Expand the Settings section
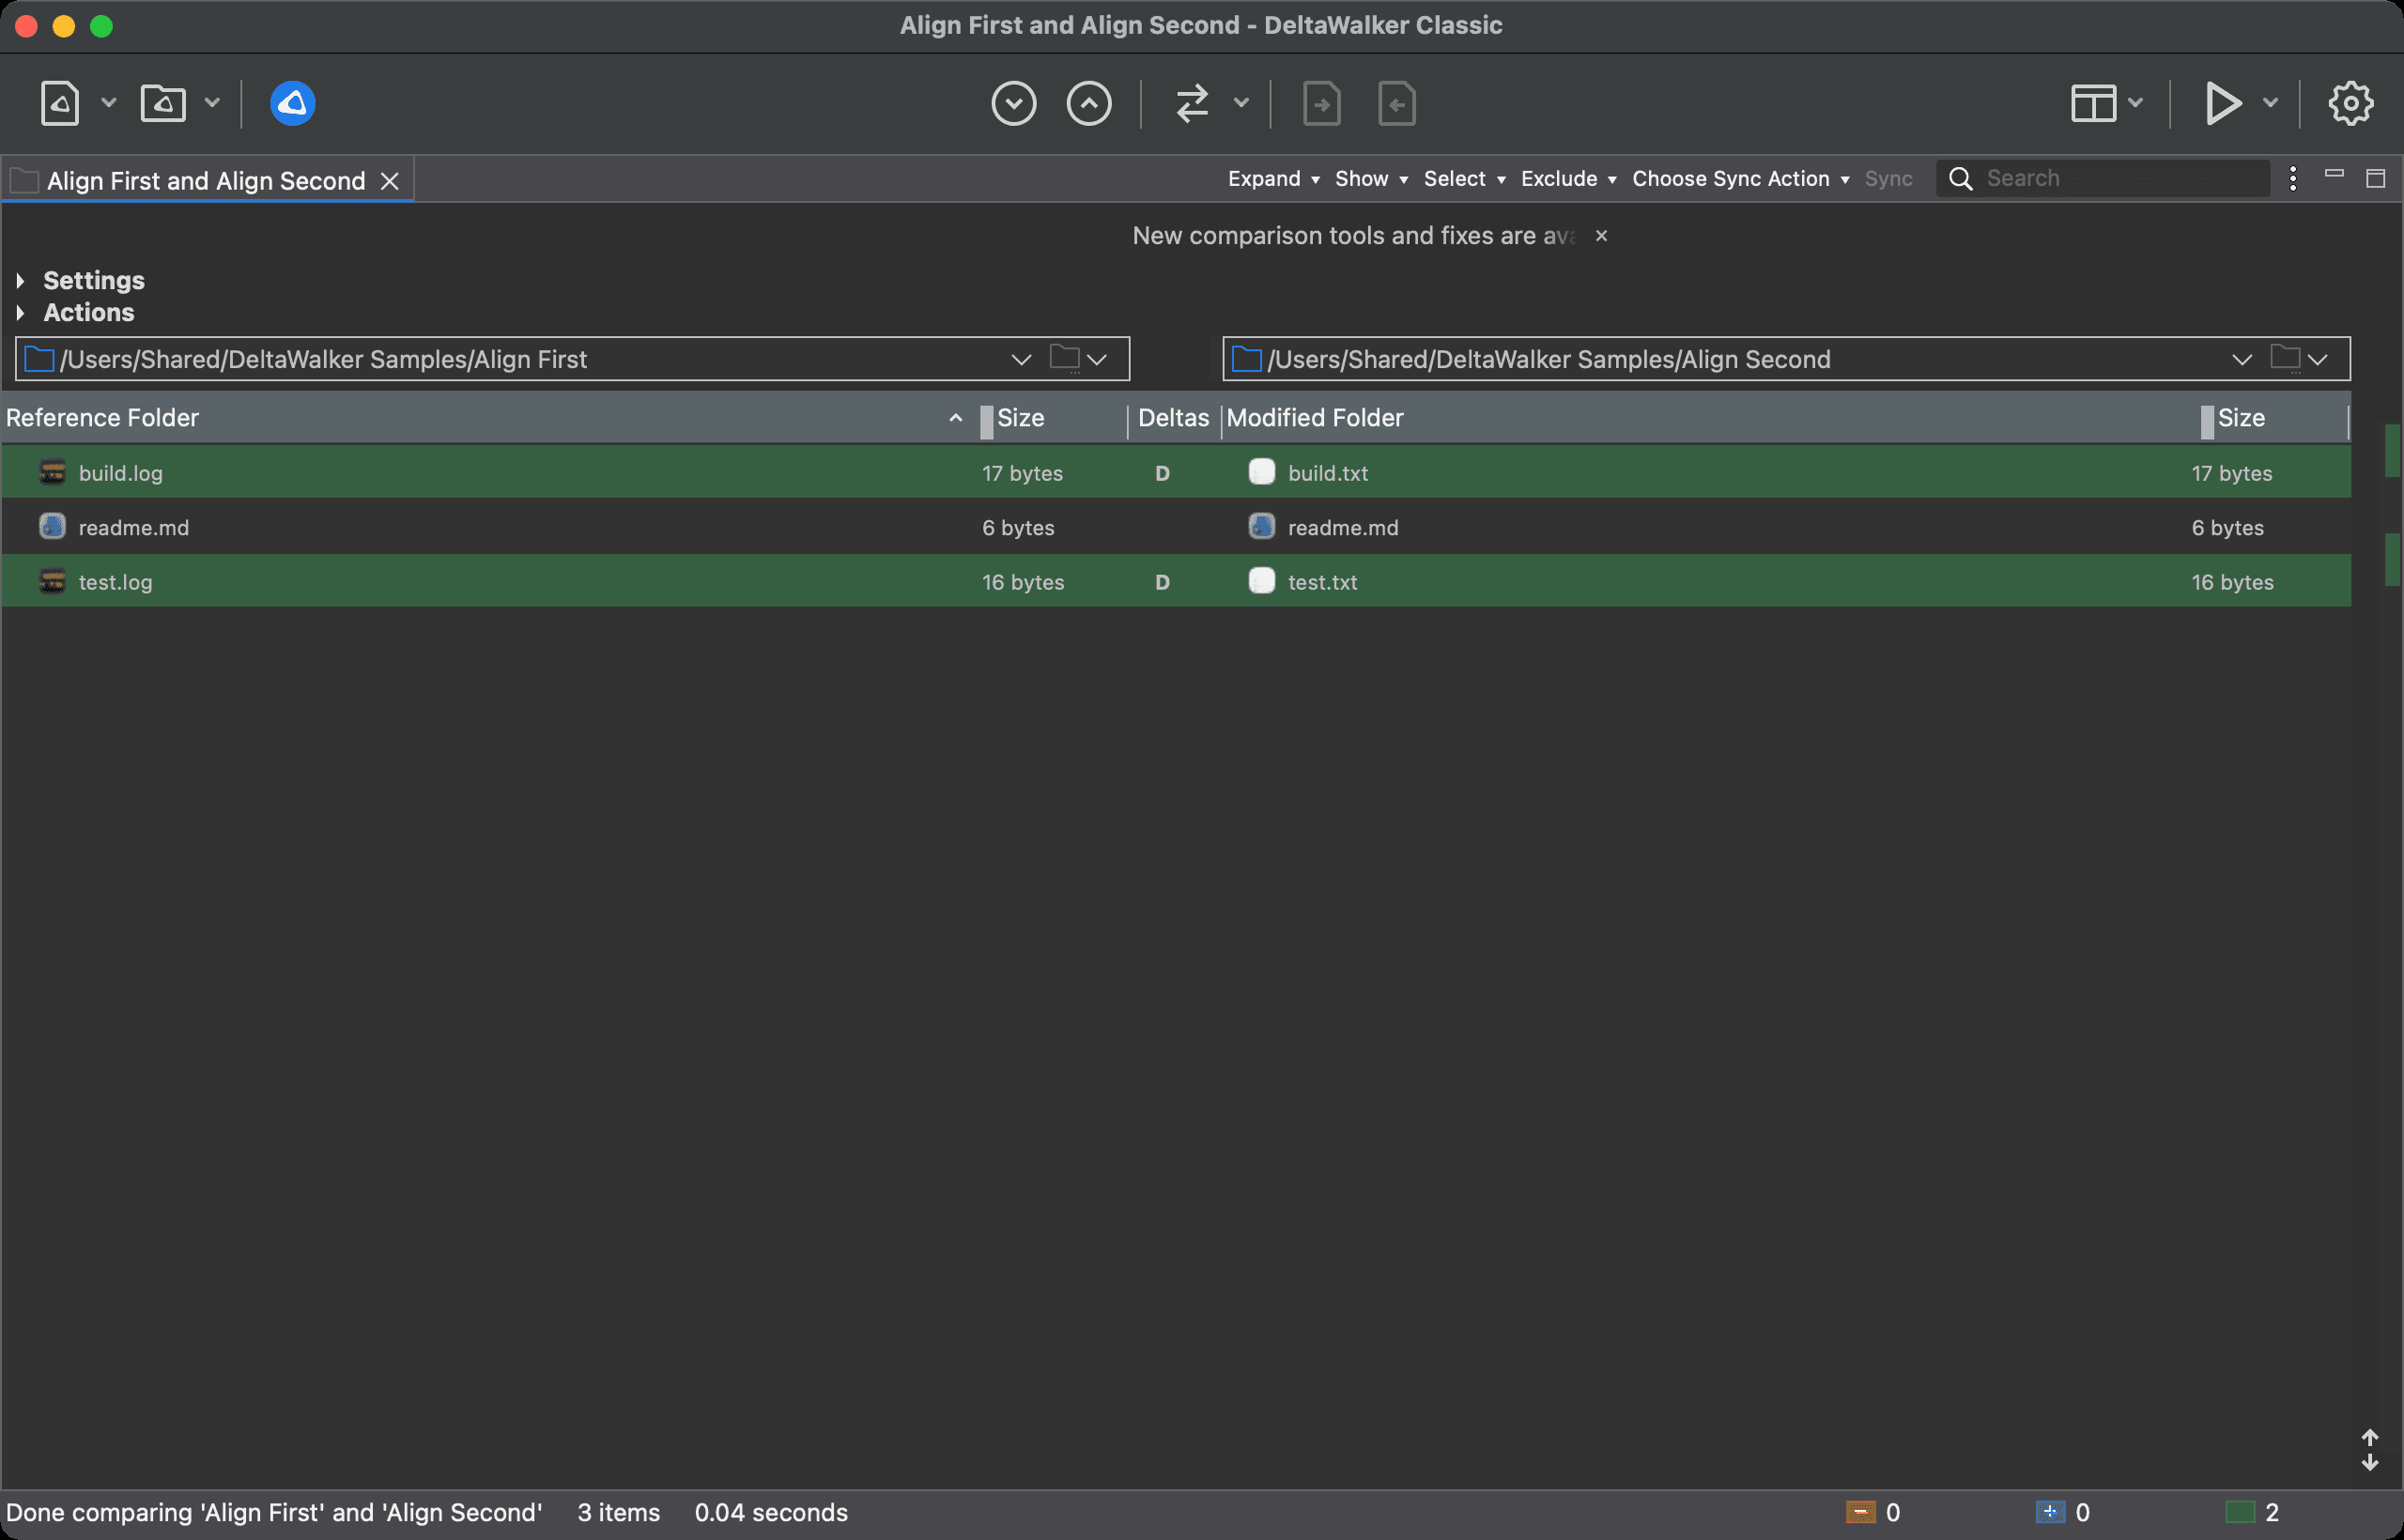The width and height of the screenshot is (2404, 1540). (x=20, y=281)
